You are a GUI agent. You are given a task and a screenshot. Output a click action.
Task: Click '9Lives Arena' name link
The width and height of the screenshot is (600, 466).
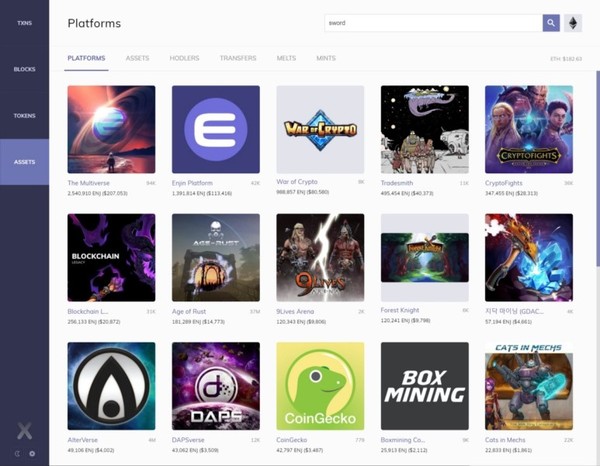295,311
